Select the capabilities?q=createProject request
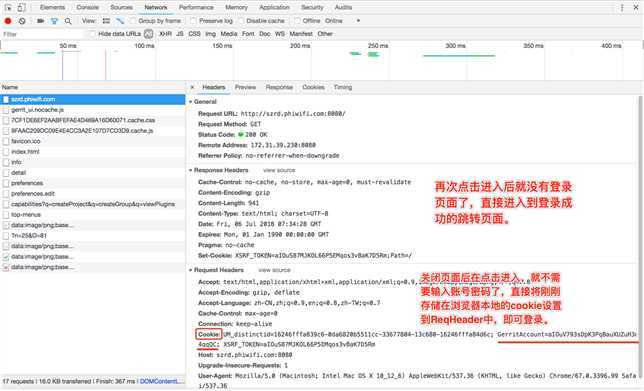Viewport: 644px width, 391px height. click(x=93, y=204)
